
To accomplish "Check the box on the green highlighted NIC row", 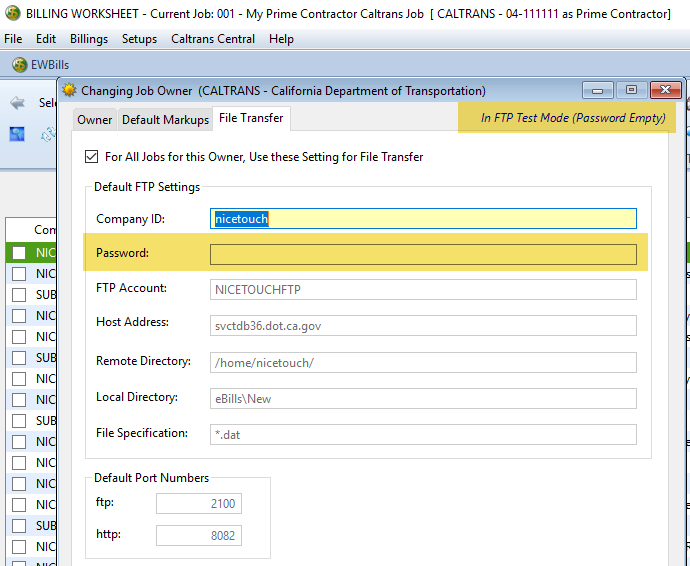I will 19,253.
